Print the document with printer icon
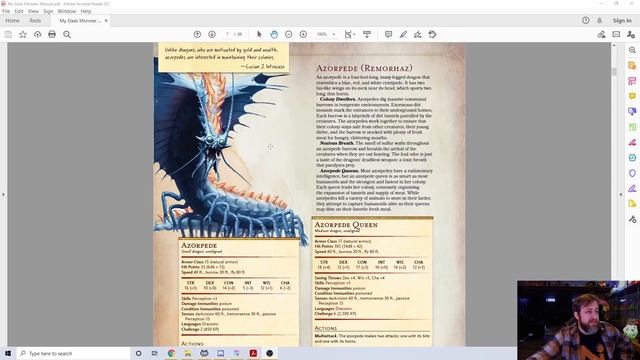Image resolution: width=640 pixels, height=360 pixels. [x=52, y=35]
